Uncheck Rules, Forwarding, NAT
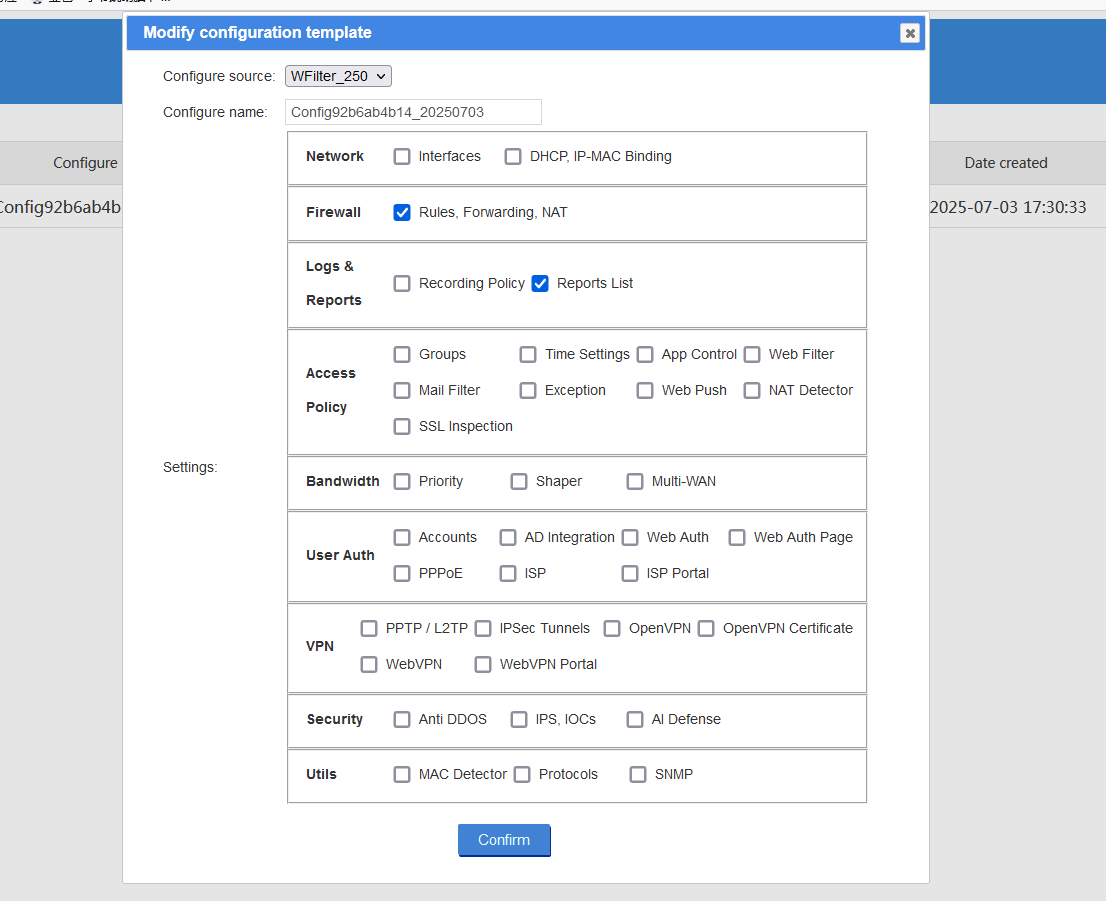The height and width of the screenshot is (901, 1106). tap(402, 212)
